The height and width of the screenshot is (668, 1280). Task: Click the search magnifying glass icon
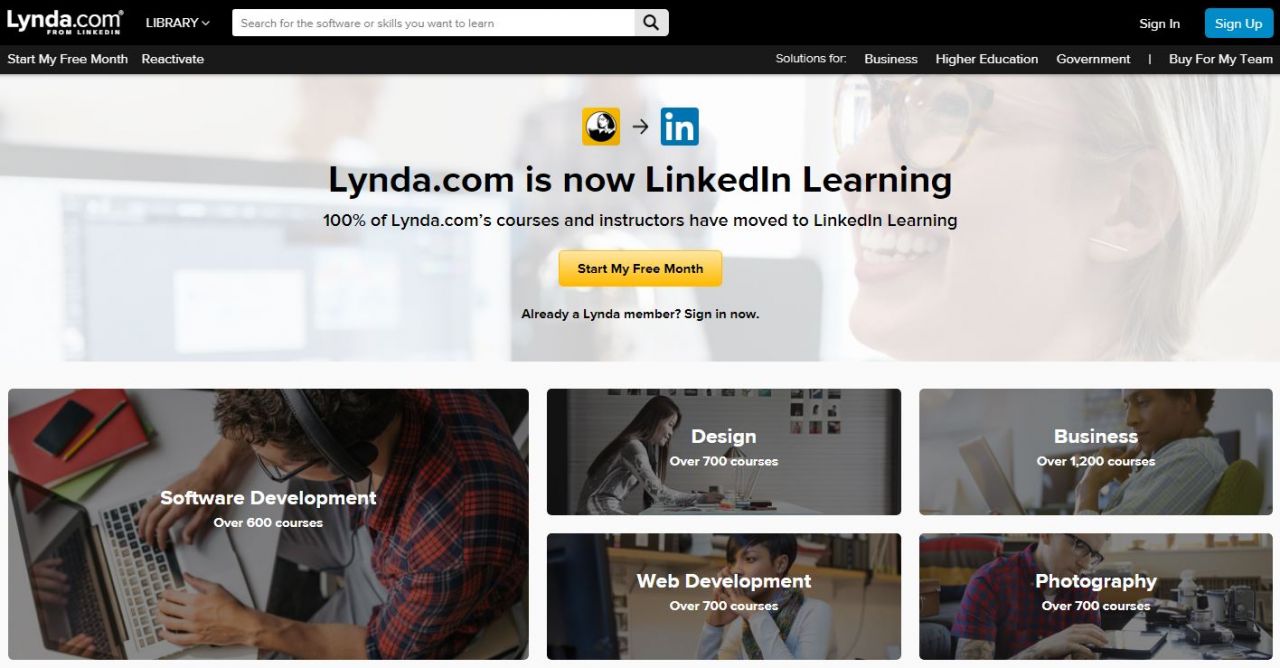[651, 23]
